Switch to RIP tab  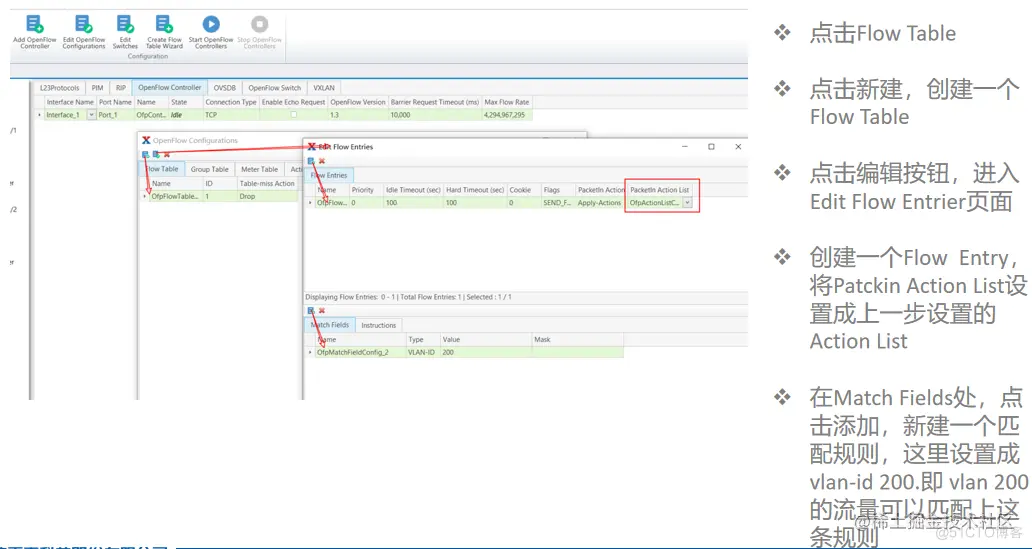point(120,88)
